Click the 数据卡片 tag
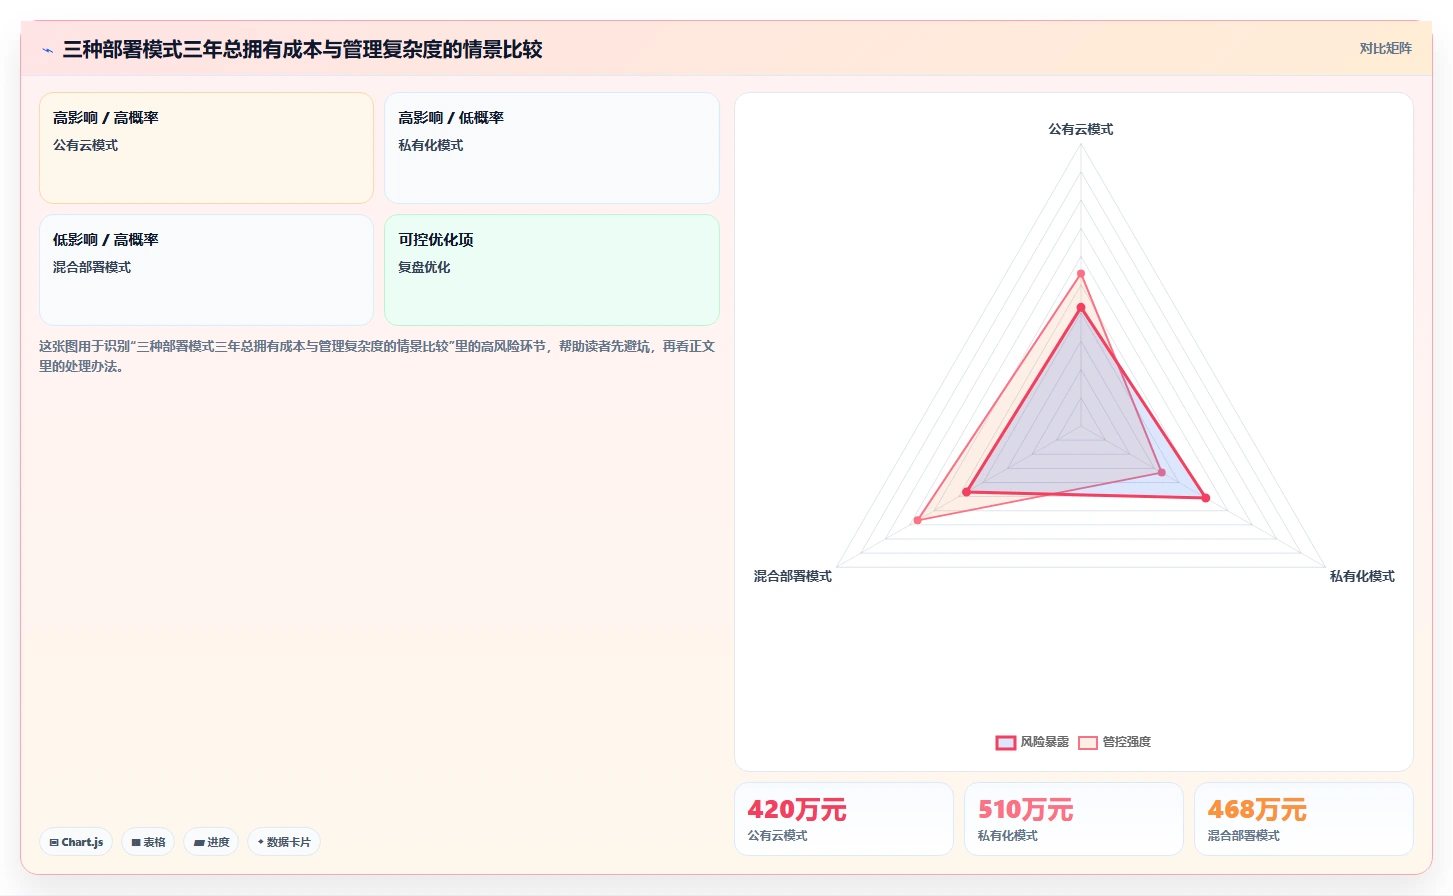 click(x=284, y=842)
